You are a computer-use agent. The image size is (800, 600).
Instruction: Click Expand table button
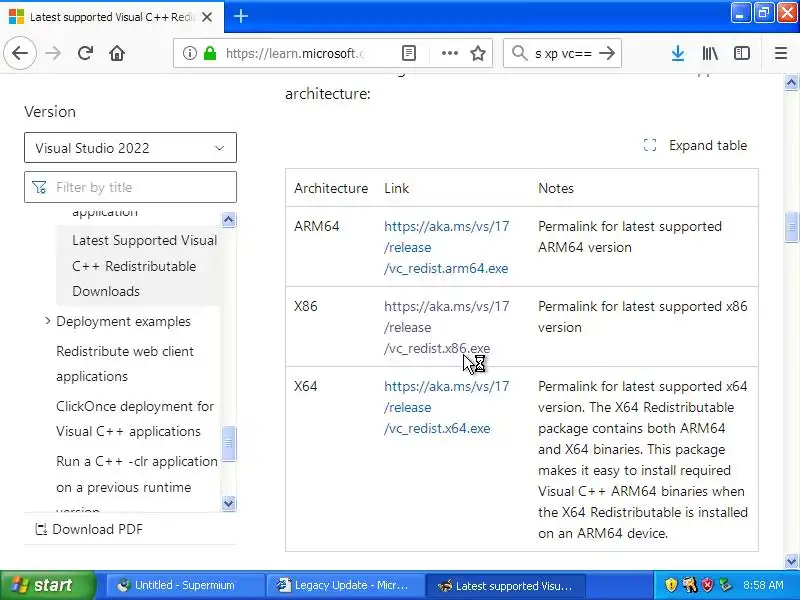pyautogui.click(x=695, y=145)
